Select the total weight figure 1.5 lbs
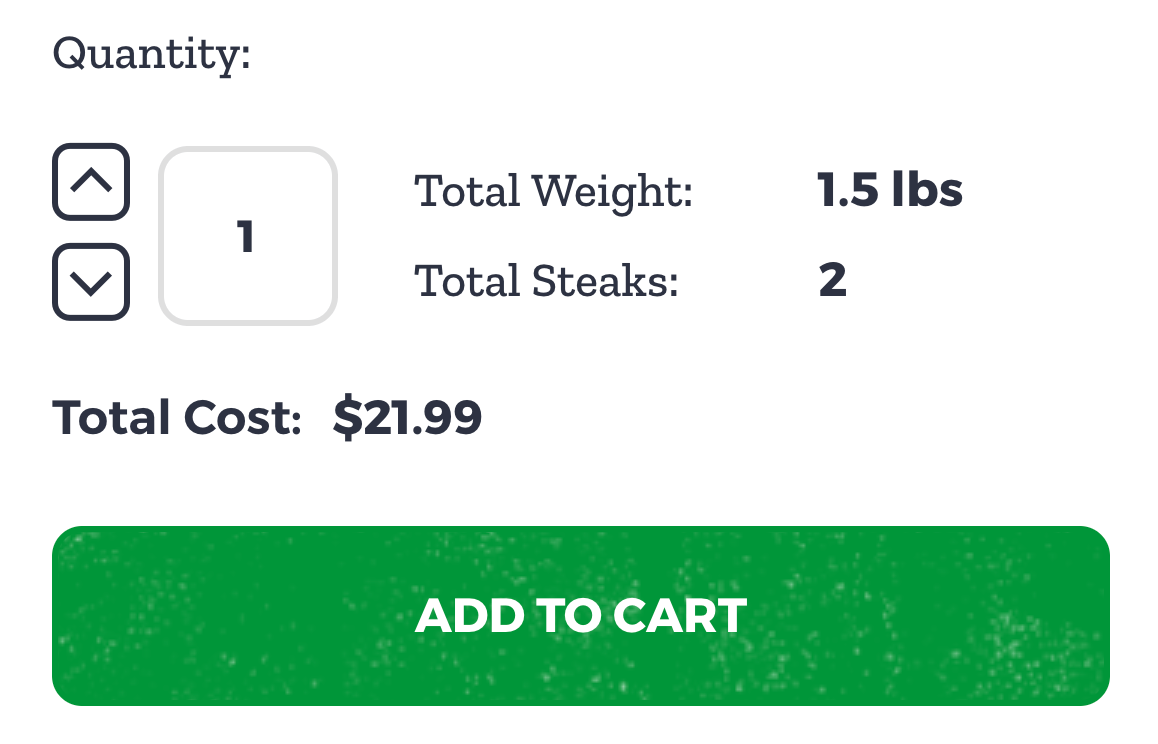1158x744 pixels. (890, 190)
